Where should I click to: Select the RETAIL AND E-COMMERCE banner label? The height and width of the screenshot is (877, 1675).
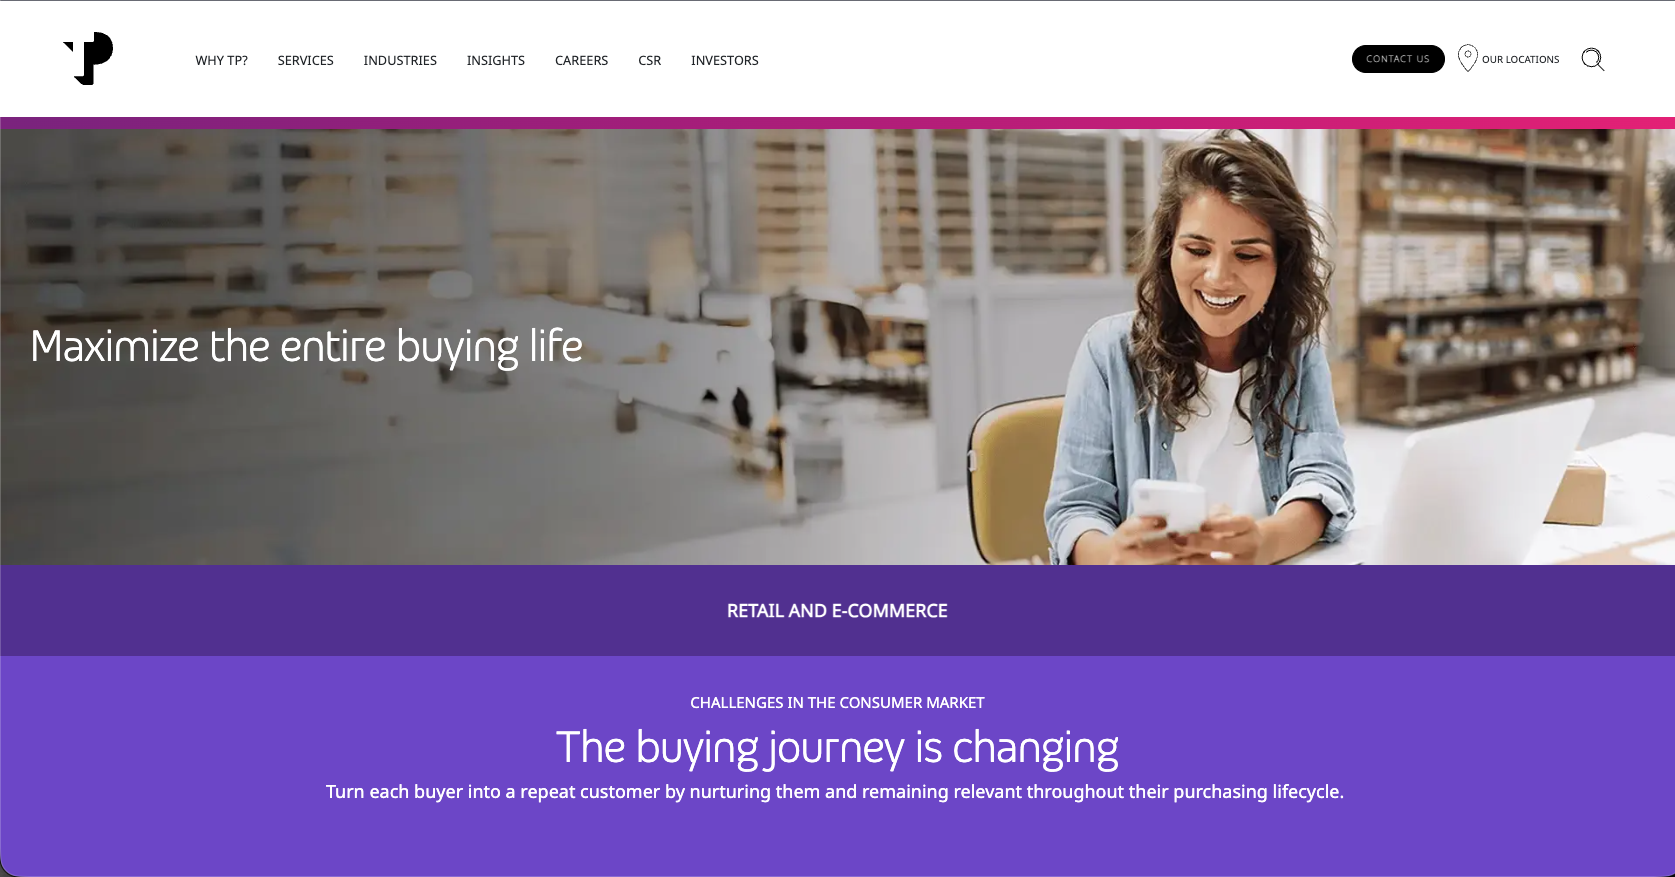(837, 611)
